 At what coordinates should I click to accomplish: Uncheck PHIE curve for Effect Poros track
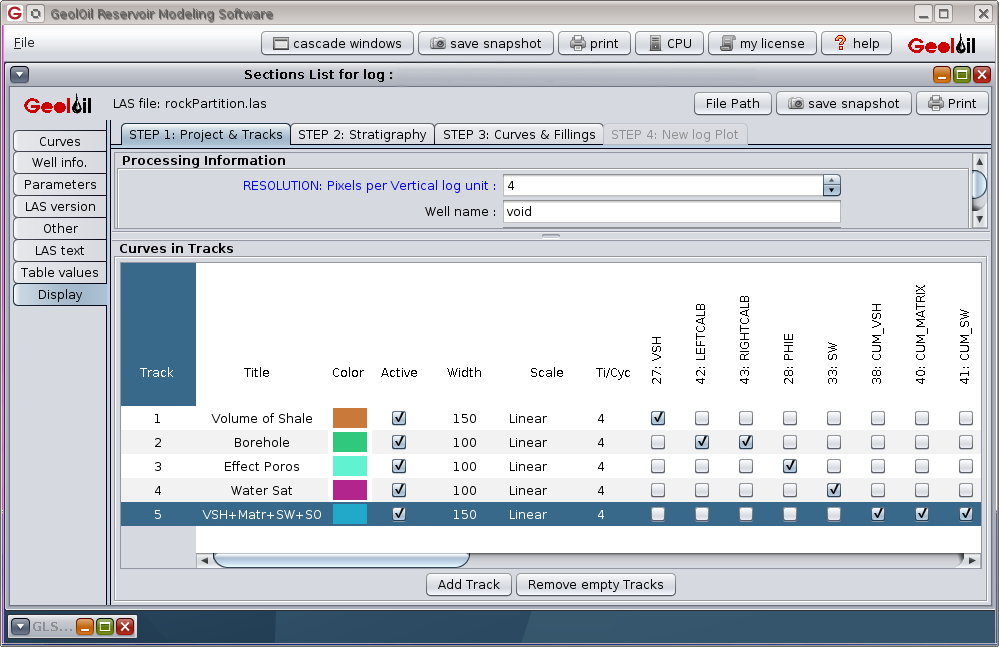coord(790,466)
